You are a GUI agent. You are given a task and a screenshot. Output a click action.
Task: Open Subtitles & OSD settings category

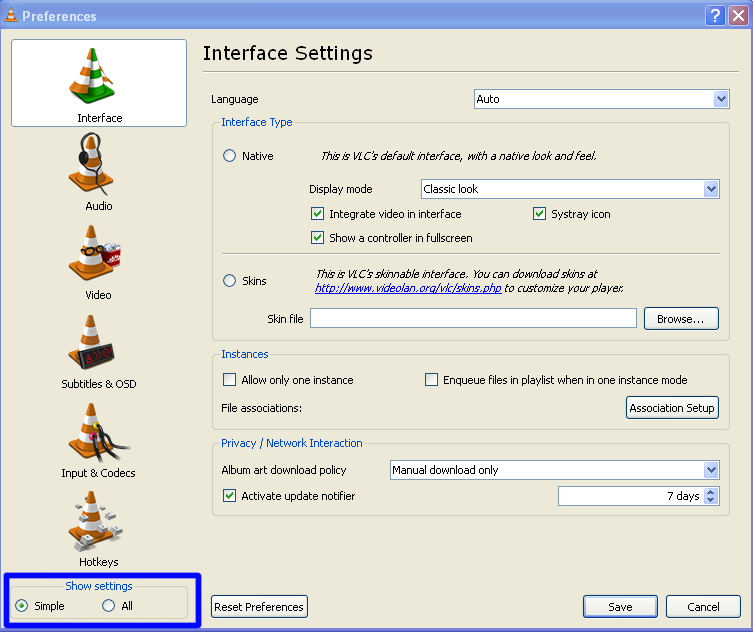pyautogui.click(x=98, y=352)
